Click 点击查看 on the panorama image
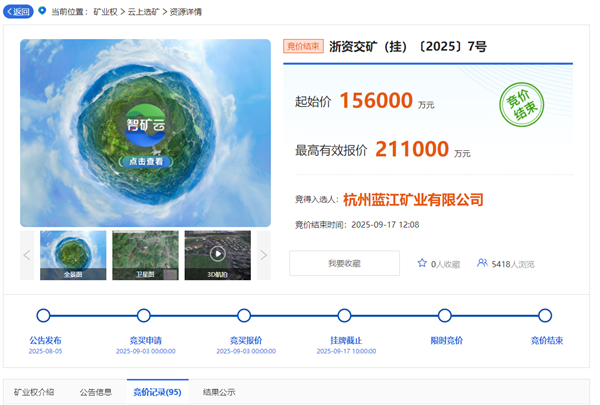 [x=145, y=161]
